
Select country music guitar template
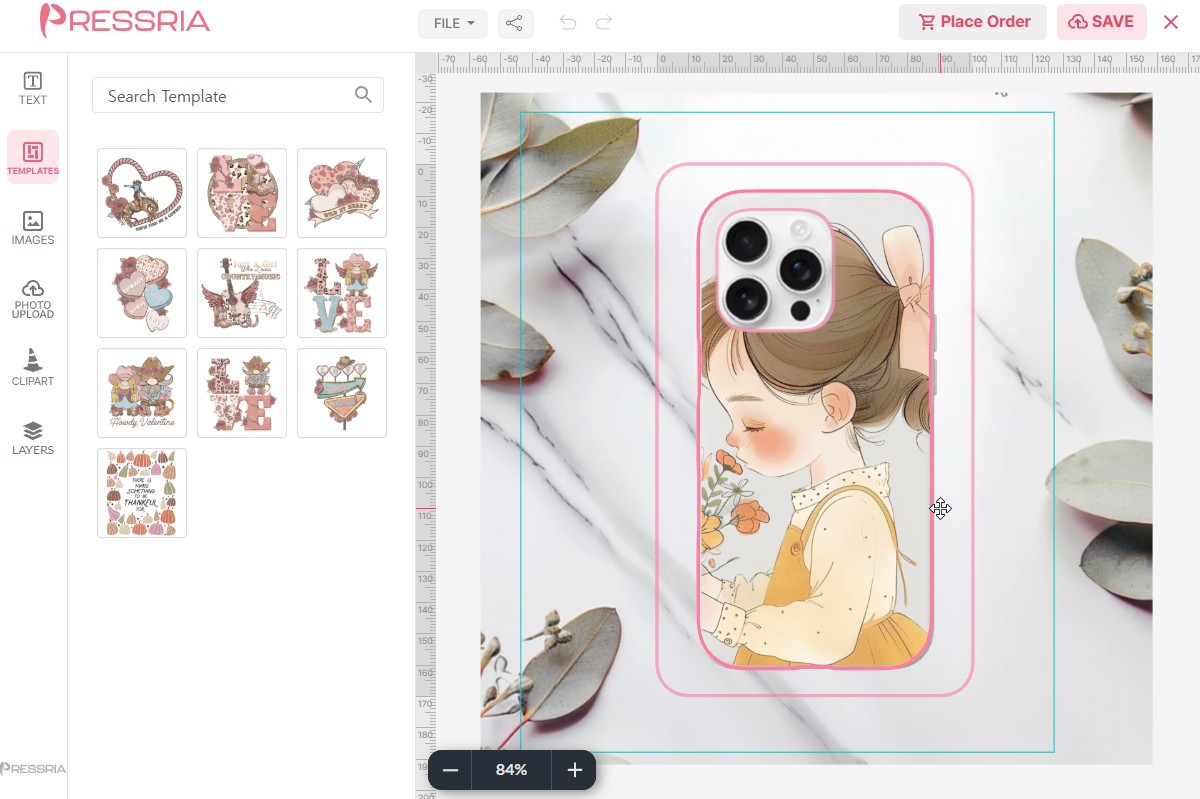point(242,293)
